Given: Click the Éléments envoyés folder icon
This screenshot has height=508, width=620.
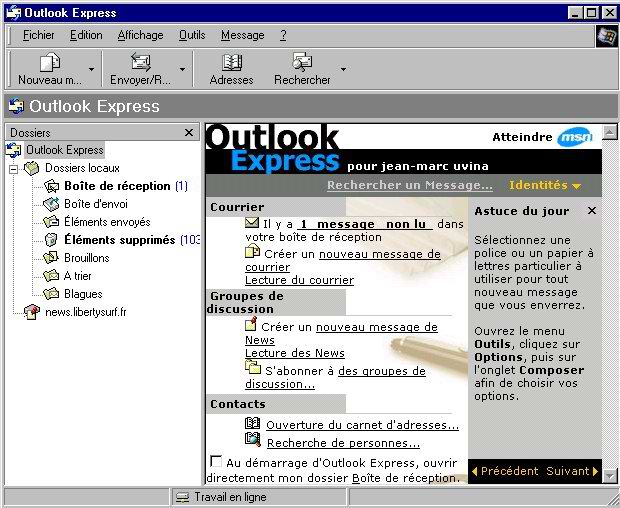Looking at the screenshot, I should pyautogui.click(x=51, y=222).
